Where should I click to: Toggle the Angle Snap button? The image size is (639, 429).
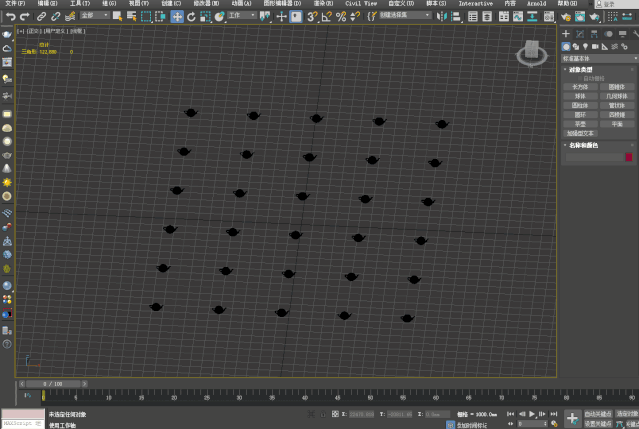tap(326, 16)
